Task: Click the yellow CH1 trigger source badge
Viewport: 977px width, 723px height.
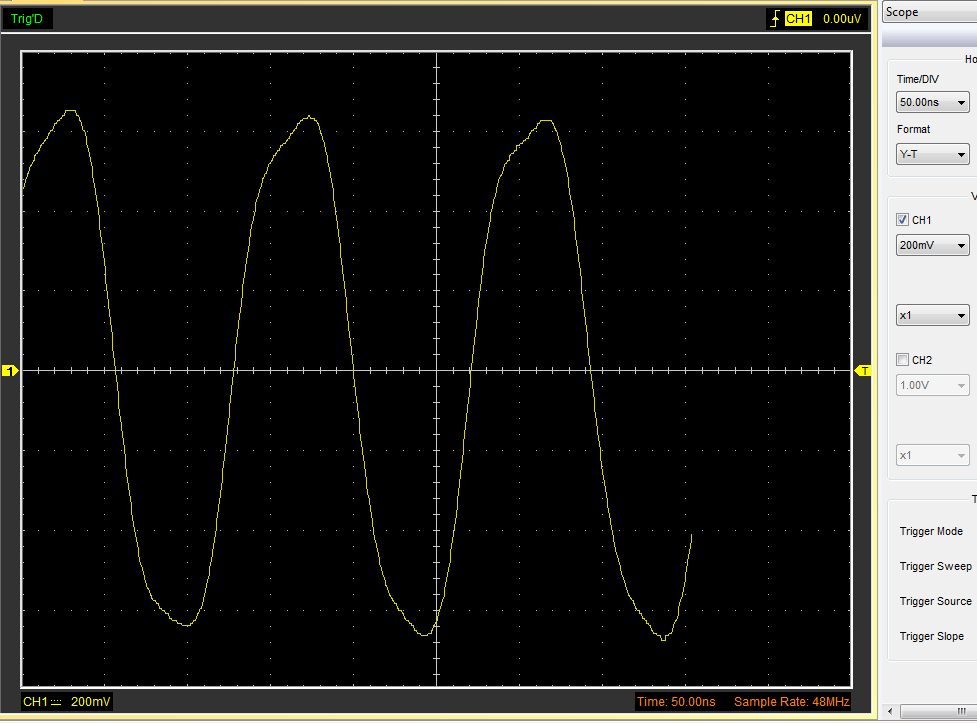Action: coord(798,19)
